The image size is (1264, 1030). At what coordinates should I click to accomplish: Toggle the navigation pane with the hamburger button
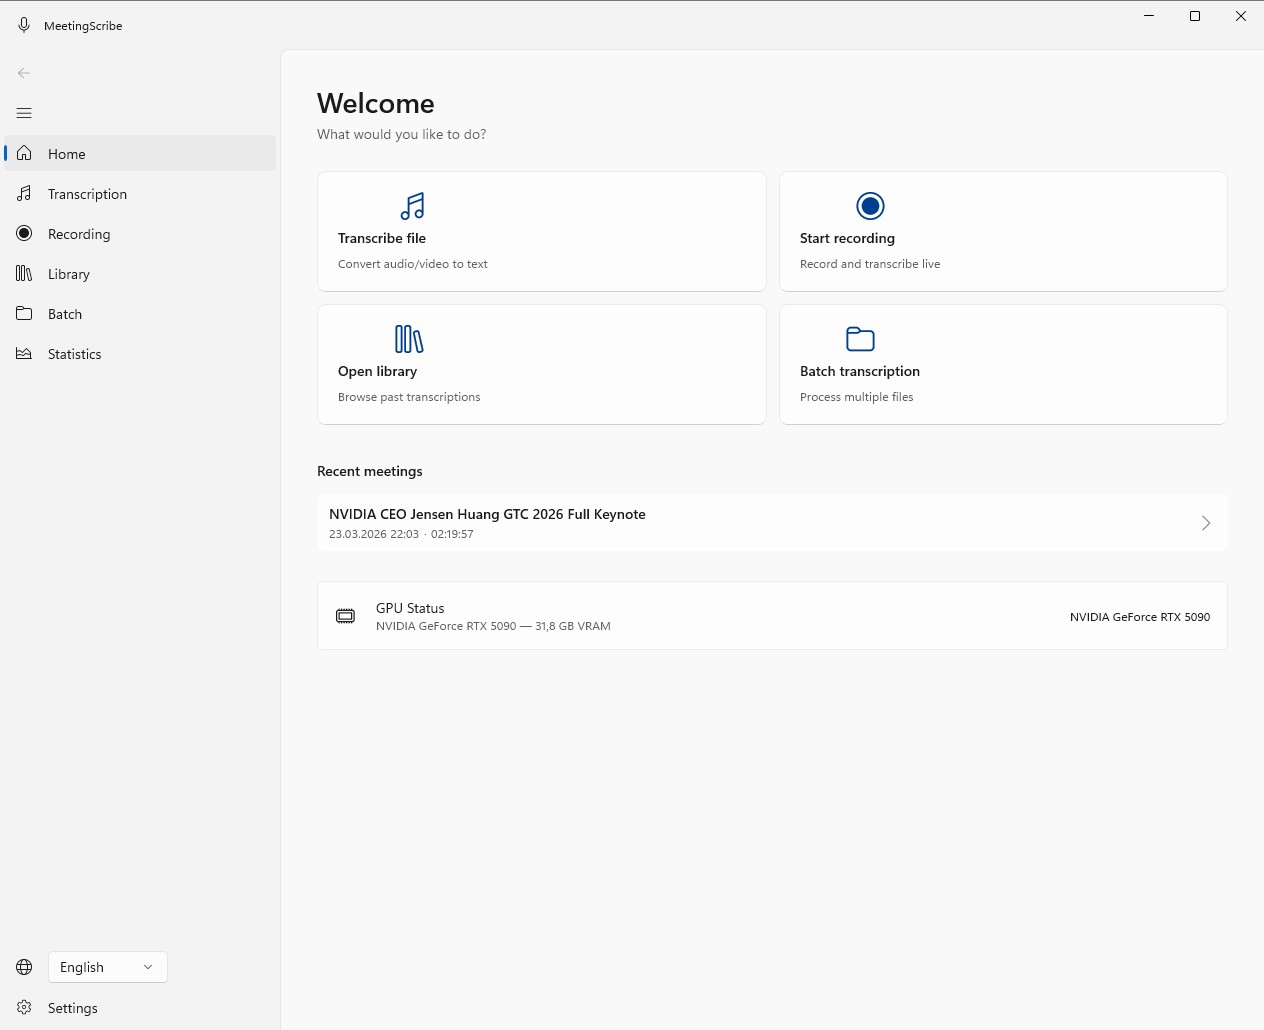click(24, 113)
